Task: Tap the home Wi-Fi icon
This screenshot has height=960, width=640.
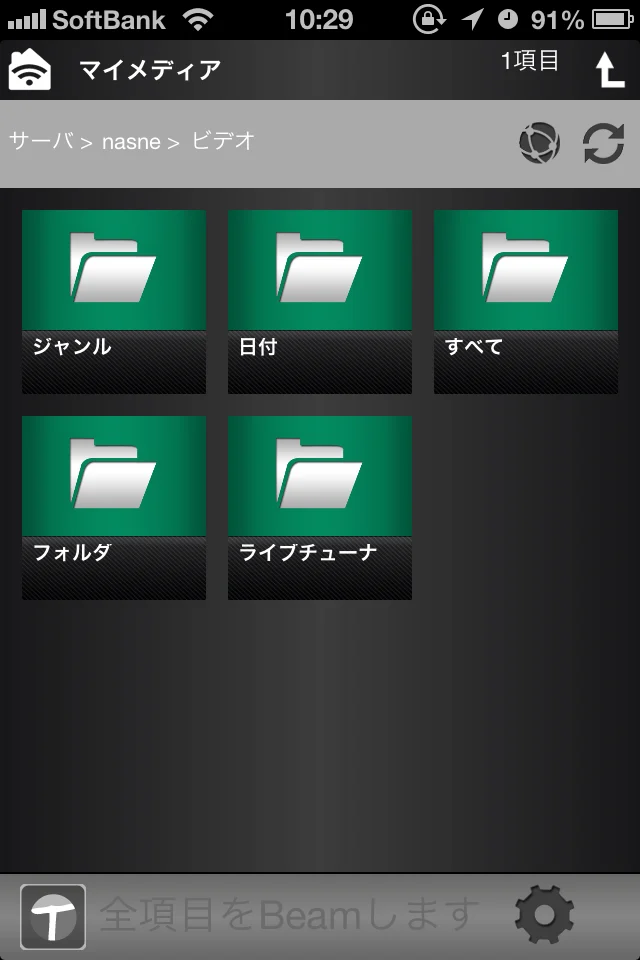Action: pyautogui.click(x=29, y=69)
